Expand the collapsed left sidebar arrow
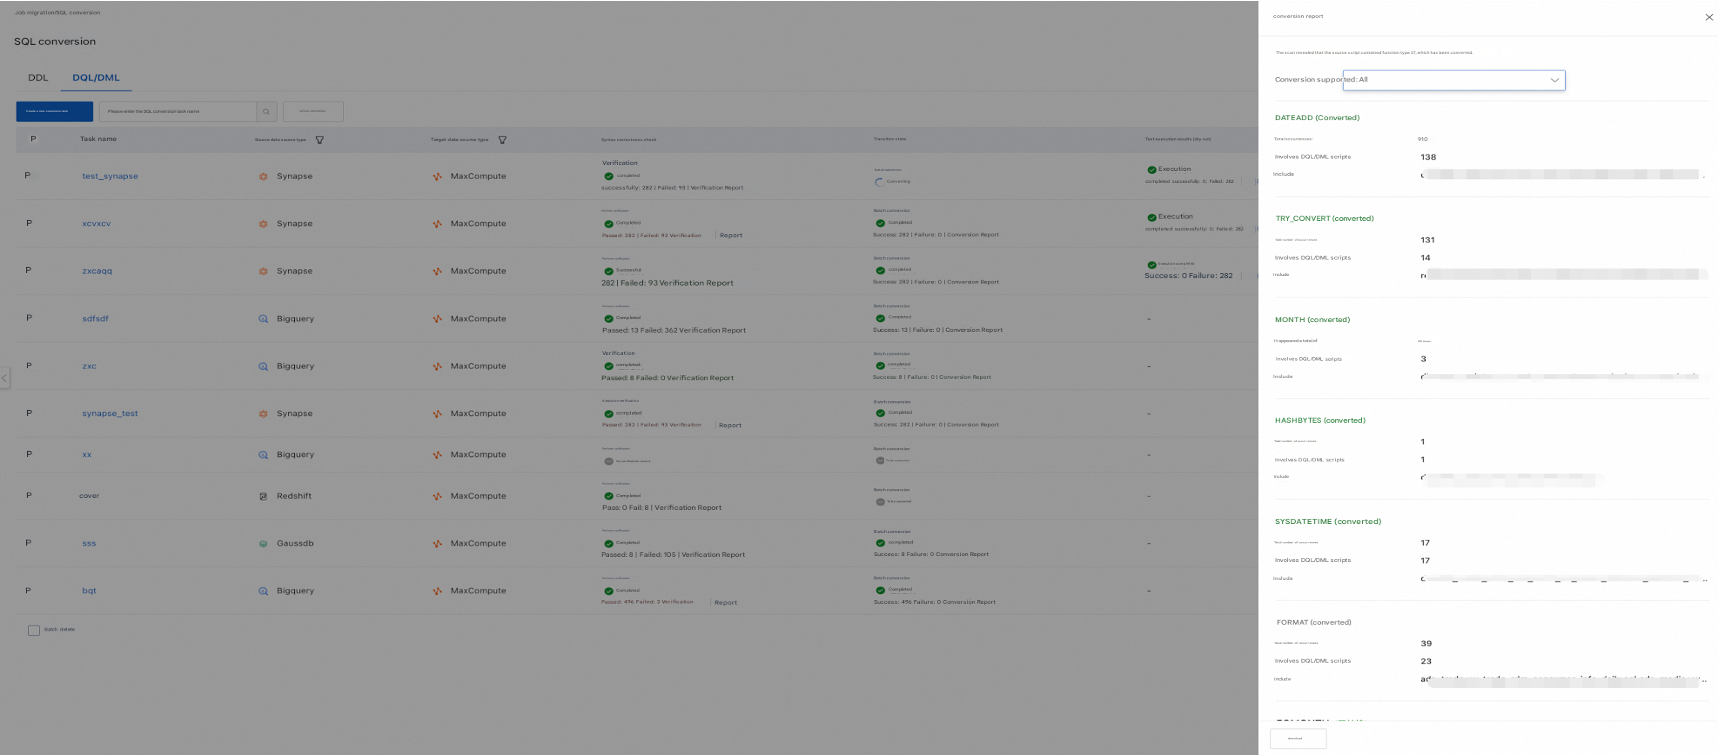Image resolution: width=1718 pixels, height=756 pixels. pyautogui.click(x=5, y=378)
